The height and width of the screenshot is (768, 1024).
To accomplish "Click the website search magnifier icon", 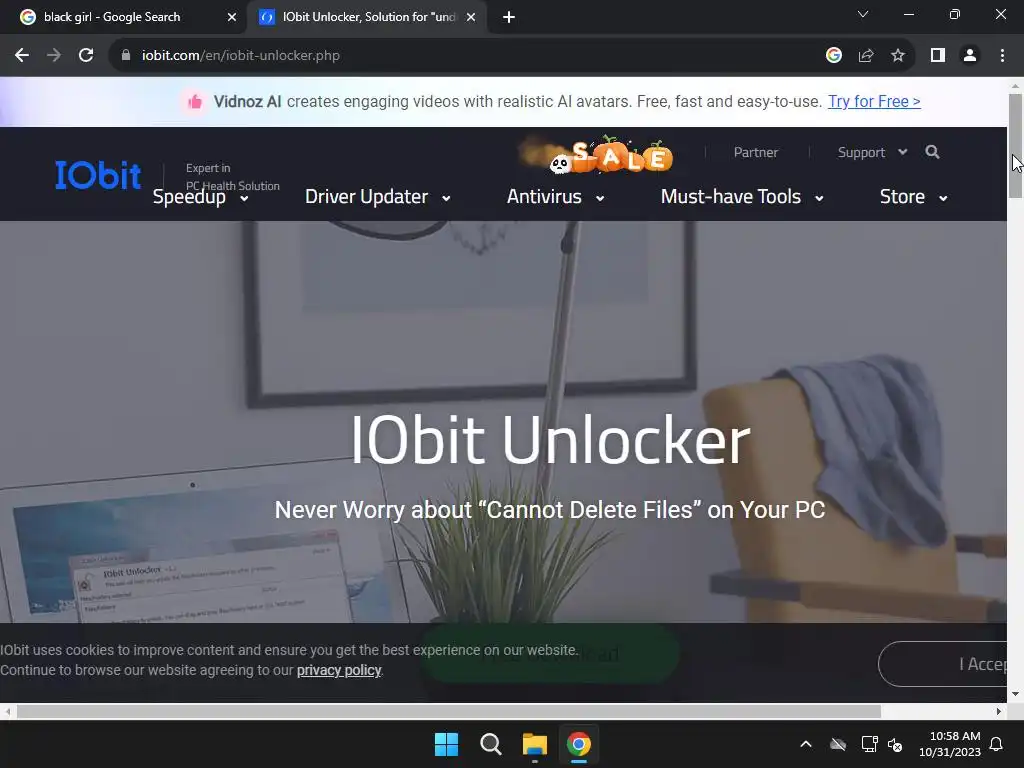I will click(x=932, y=152).
